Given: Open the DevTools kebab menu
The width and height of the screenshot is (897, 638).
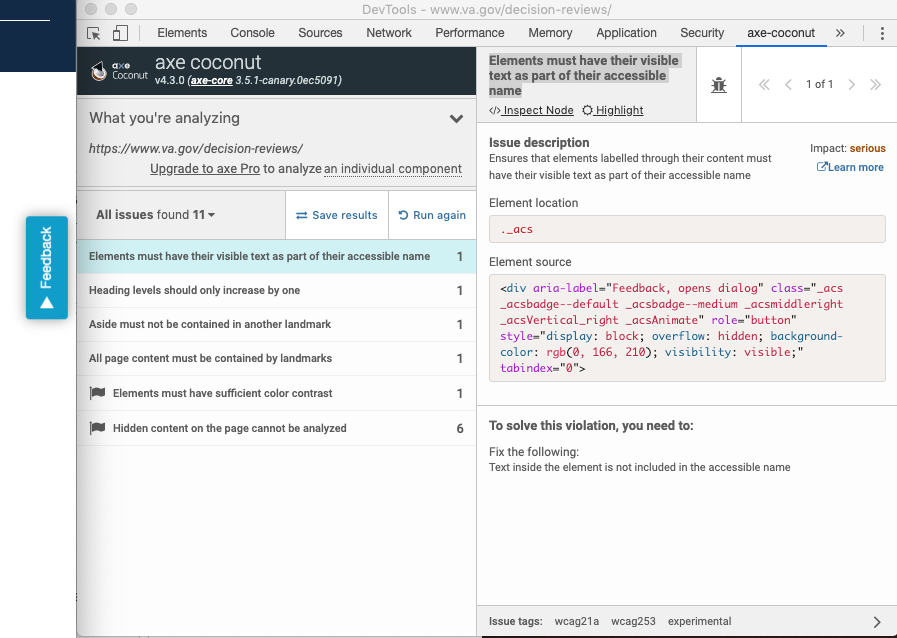Looking at the screenshot, I should [882, 33].
